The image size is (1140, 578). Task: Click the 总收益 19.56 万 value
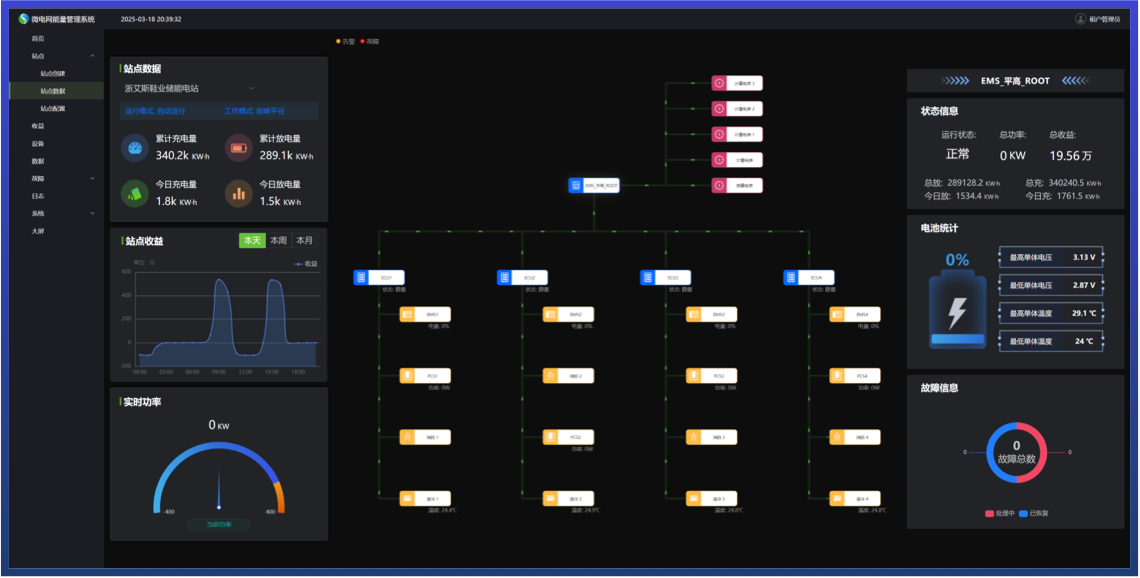(1070, 156)
